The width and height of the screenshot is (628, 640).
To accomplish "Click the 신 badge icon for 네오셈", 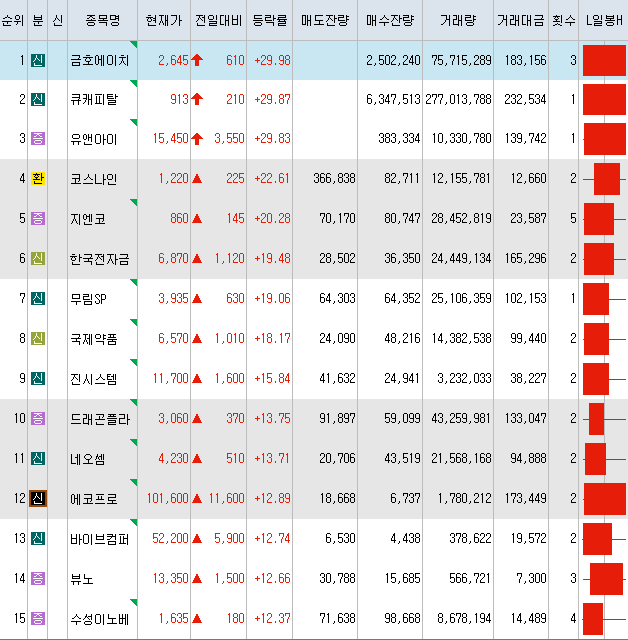I will 38,458.
